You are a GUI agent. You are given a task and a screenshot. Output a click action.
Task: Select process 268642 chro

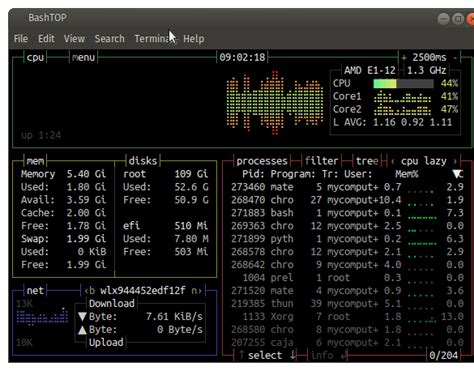347,265
